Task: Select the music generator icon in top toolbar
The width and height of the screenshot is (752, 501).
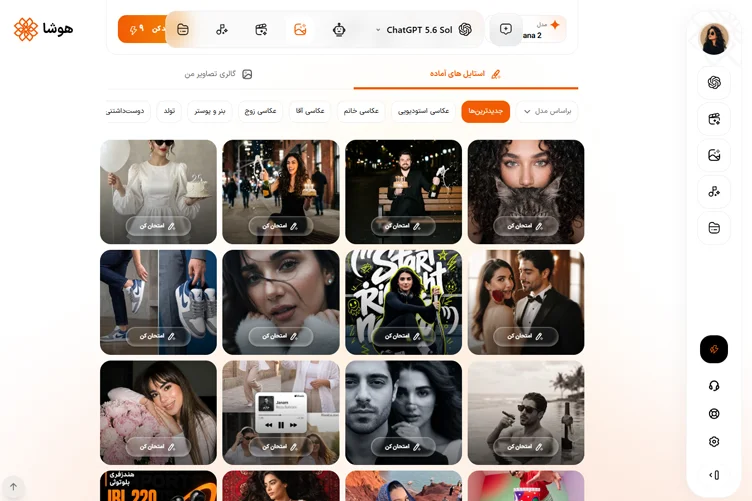Action: pos(222,30)
